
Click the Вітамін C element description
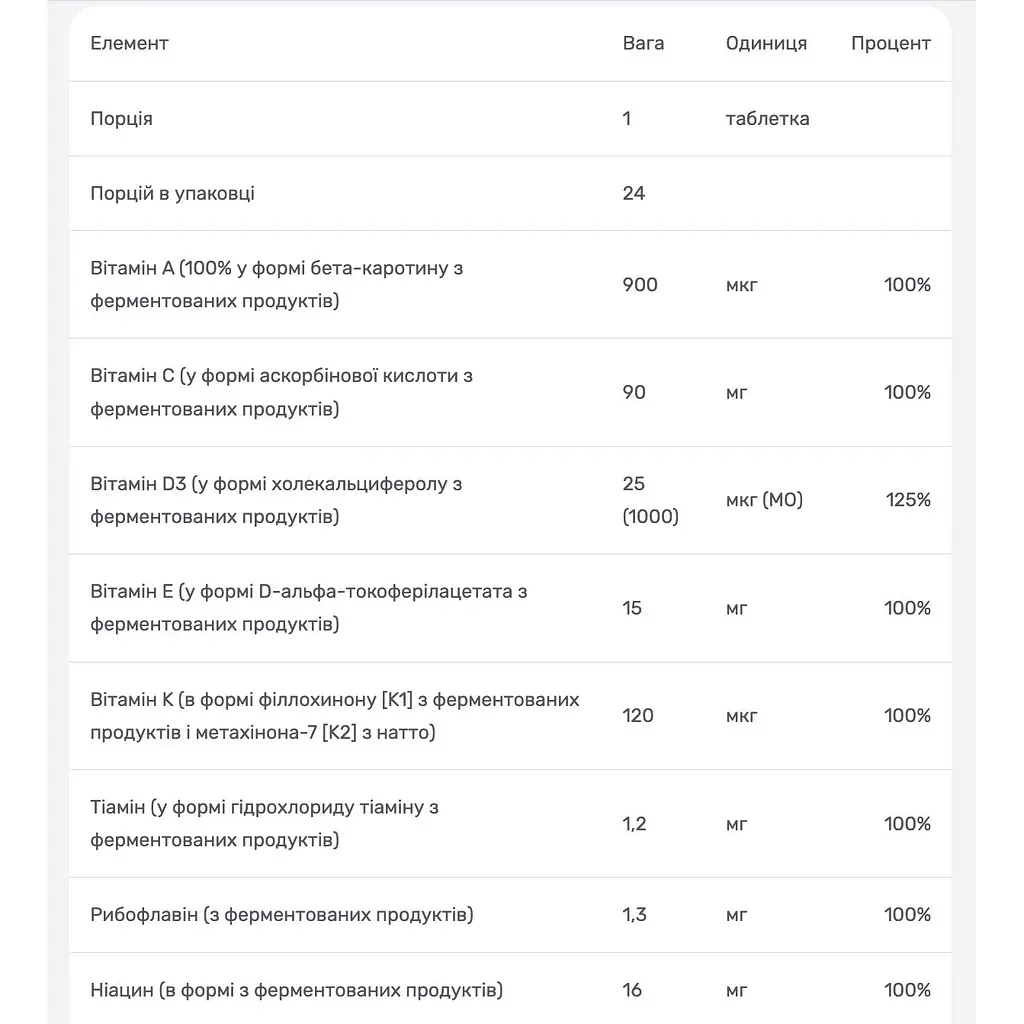coord(281,392)
